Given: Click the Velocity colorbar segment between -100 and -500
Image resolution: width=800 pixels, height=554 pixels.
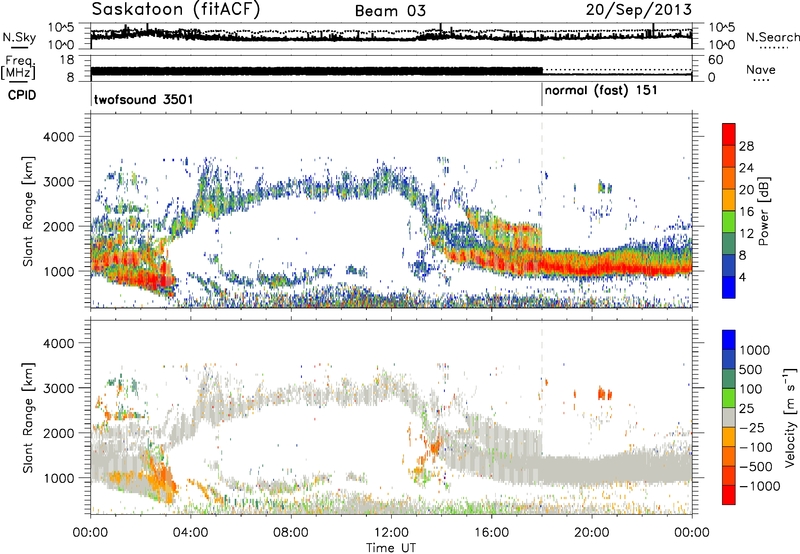Looking at the screenshot, I should tap(729, 456).
